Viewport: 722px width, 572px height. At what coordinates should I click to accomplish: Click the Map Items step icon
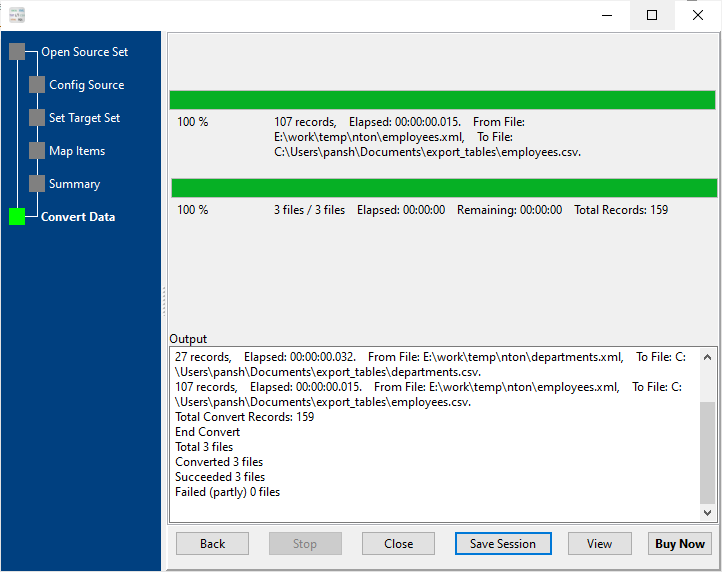[x=37, y=151]
